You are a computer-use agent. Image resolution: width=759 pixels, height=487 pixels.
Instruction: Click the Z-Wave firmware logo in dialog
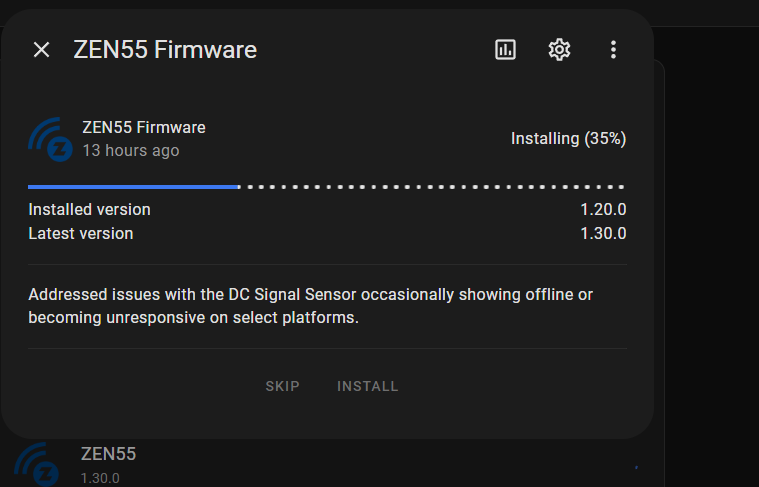pos(51,140)
